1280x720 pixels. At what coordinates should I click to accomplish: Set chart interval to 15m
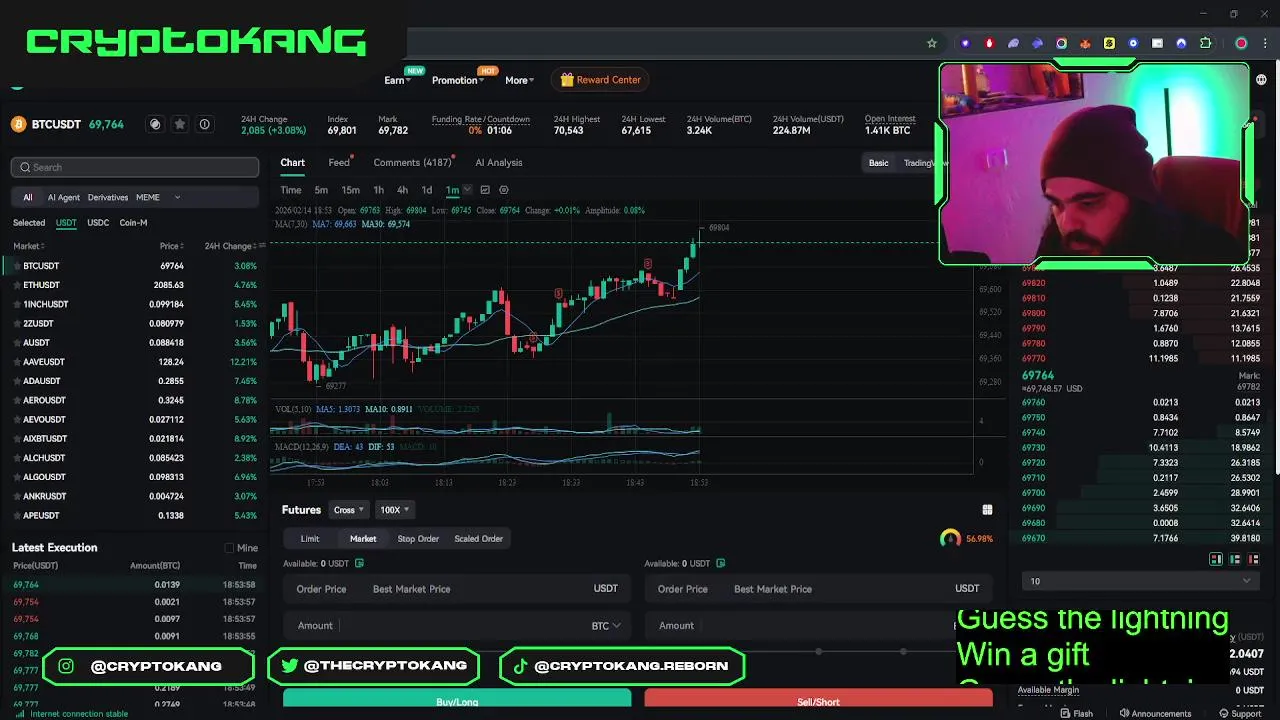pyautogui.click(x=350, y=190)
